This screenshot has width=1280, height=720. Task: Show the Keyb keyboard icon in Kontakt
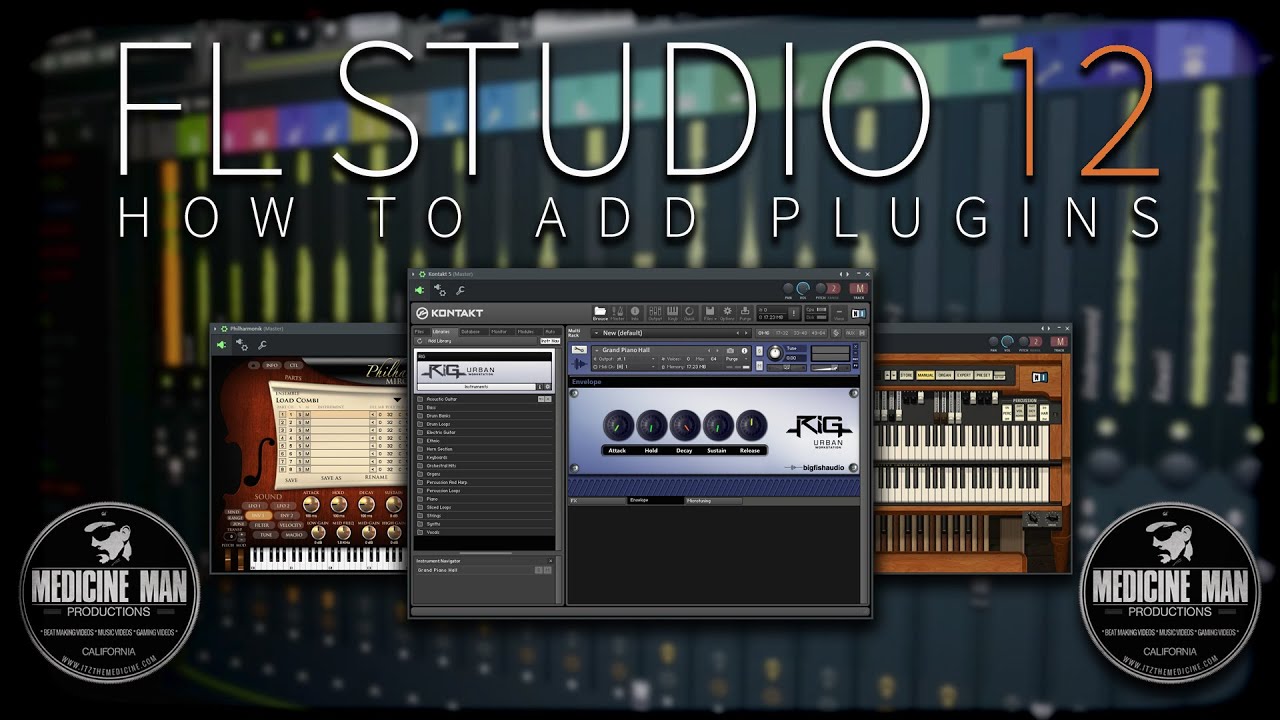point(672,311)
